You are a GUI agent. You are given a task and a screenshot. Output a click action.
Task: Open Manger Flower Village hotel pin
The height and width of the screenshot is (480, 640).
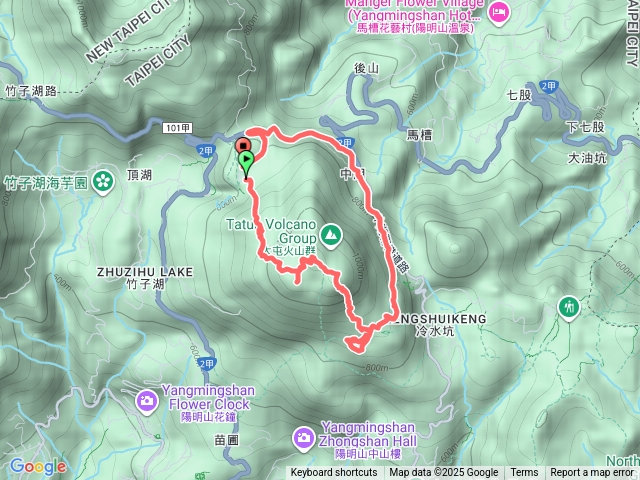tap(499, 13)
